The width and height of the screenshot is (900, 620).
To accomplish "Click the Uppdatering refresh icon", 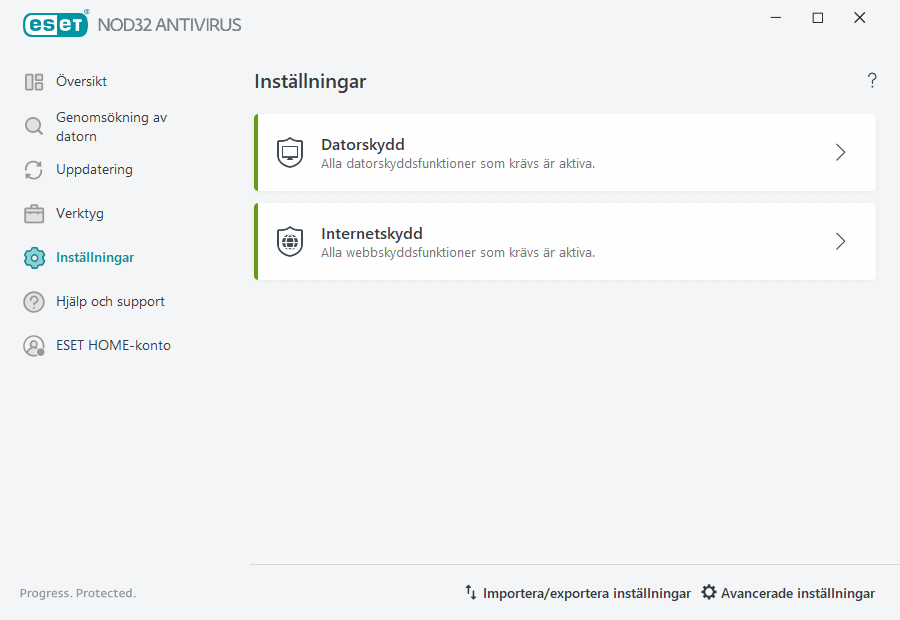I will click(34, 170).
